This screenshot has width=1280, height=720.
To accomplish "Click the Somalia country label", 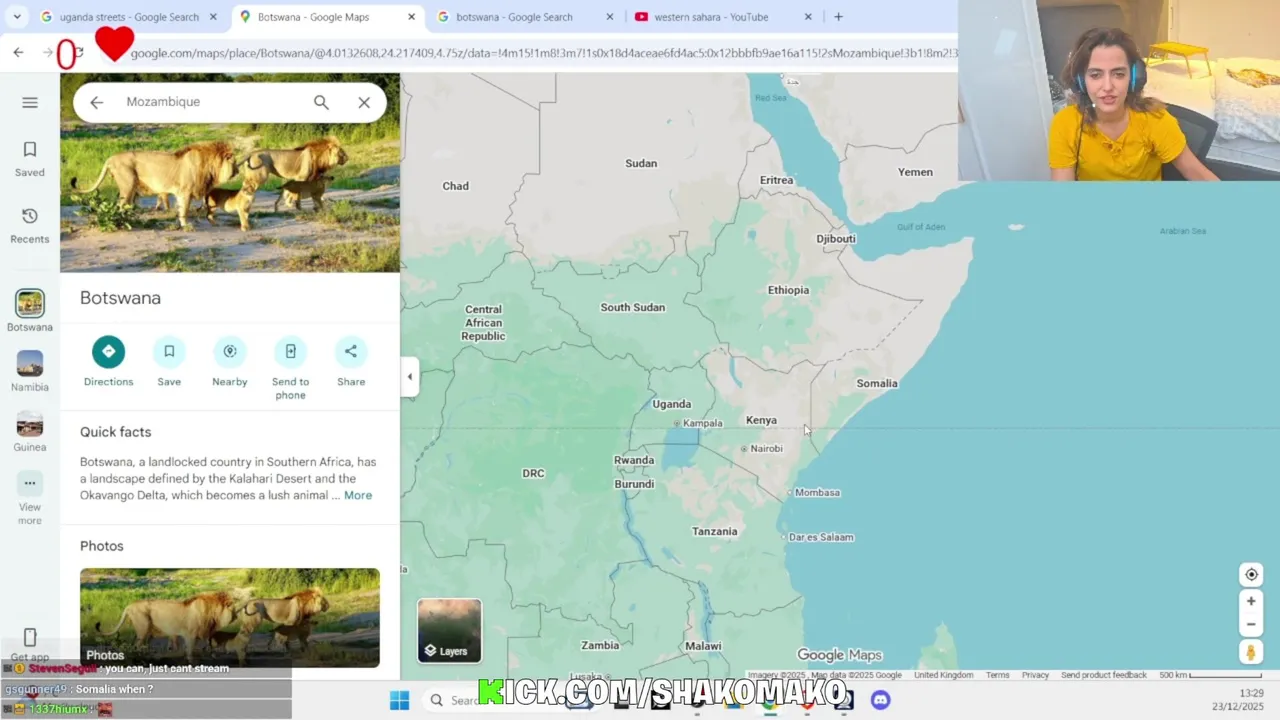I will (x=877, y=383).
